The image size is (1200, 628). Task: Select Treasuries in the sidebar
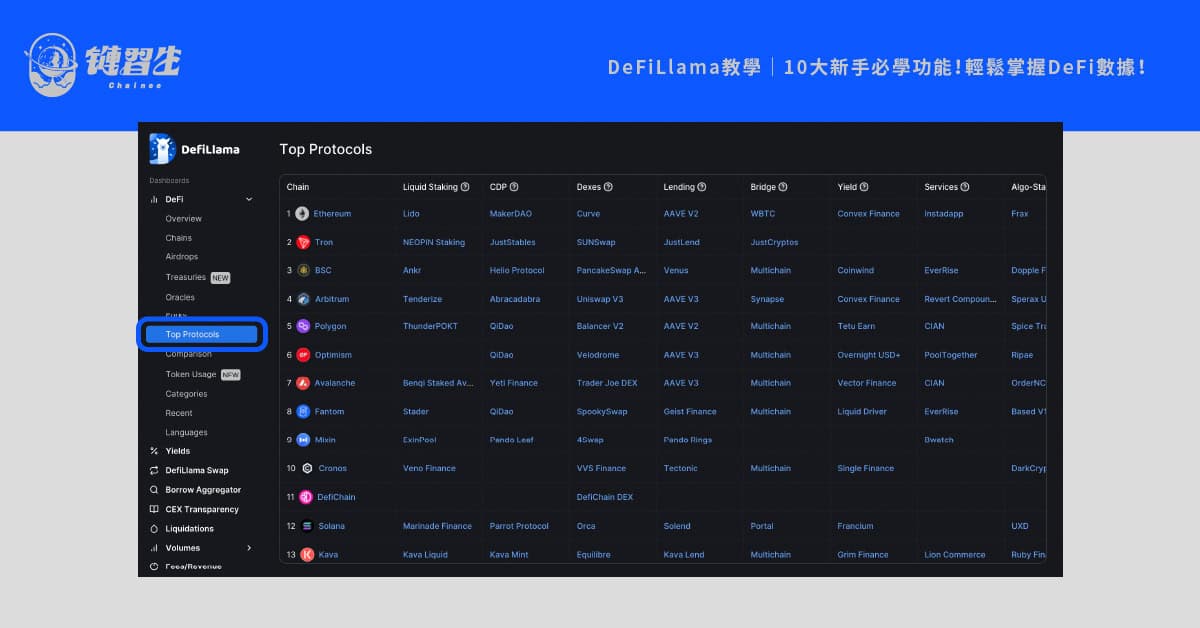pos(186,277)
